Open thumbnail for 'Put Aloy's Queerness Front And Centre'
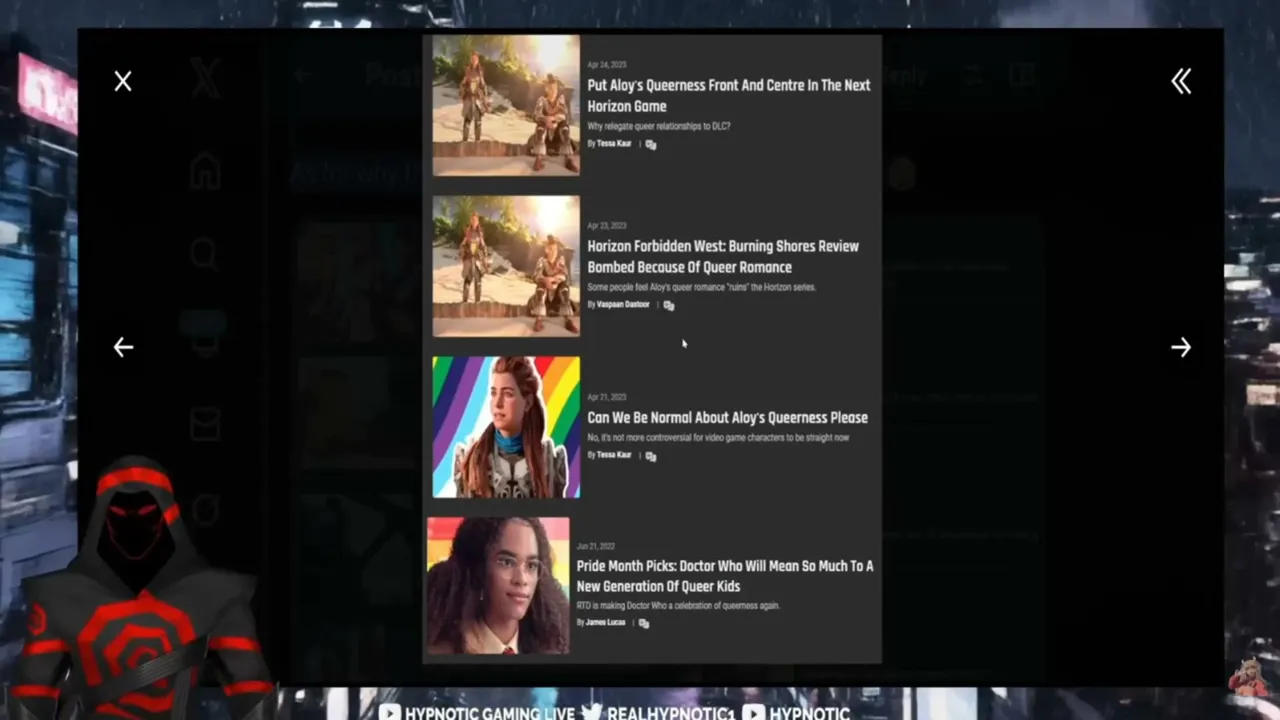Image resolution: width=1280 pixels, height=720 pixels. (506, 106)
